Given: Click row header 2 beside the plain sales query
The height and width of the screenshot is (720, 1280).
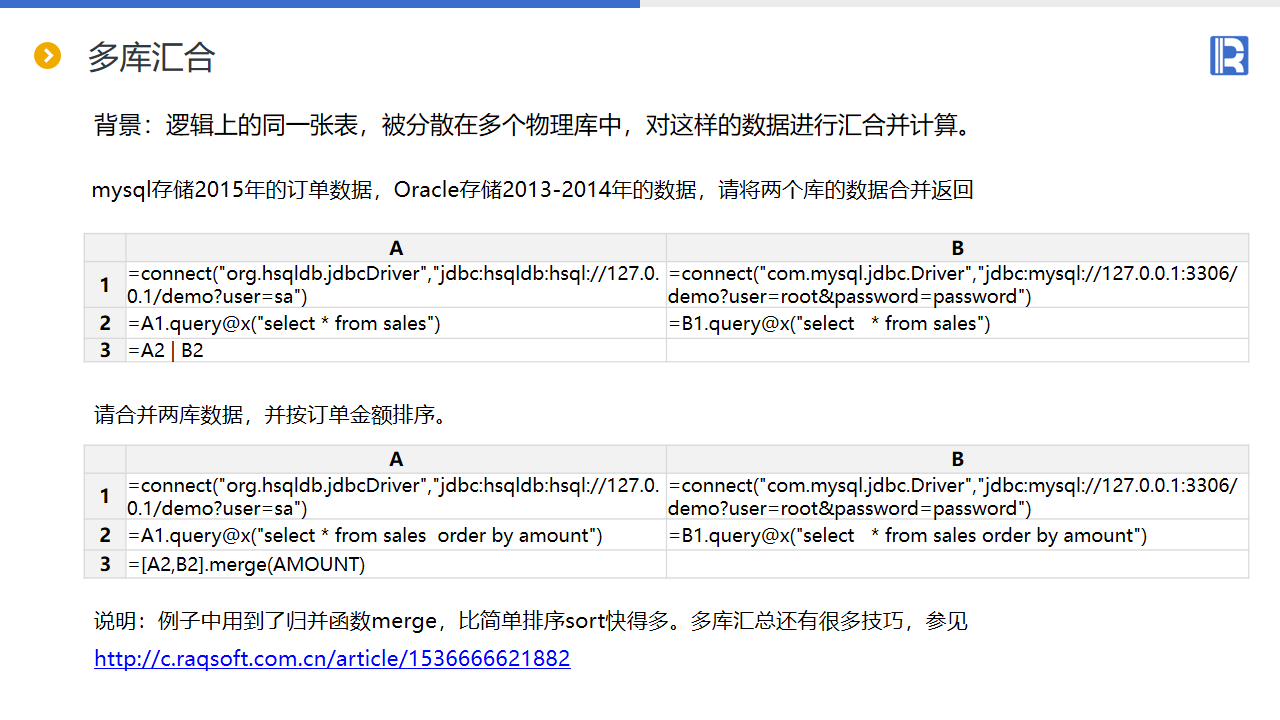Looking at the screenshot, I should pyautogui.click(x=105, y=323).
